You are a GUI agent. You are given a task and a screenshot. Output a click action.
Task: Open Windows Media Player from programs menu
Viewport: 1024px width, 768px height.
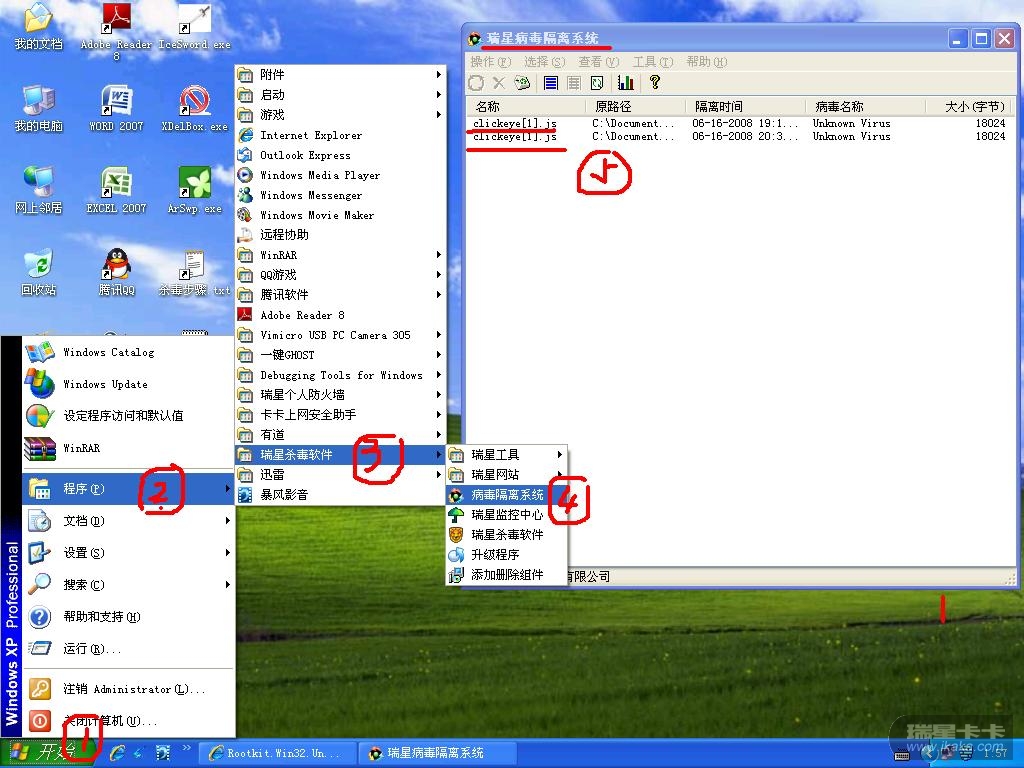tap(340, 175)
